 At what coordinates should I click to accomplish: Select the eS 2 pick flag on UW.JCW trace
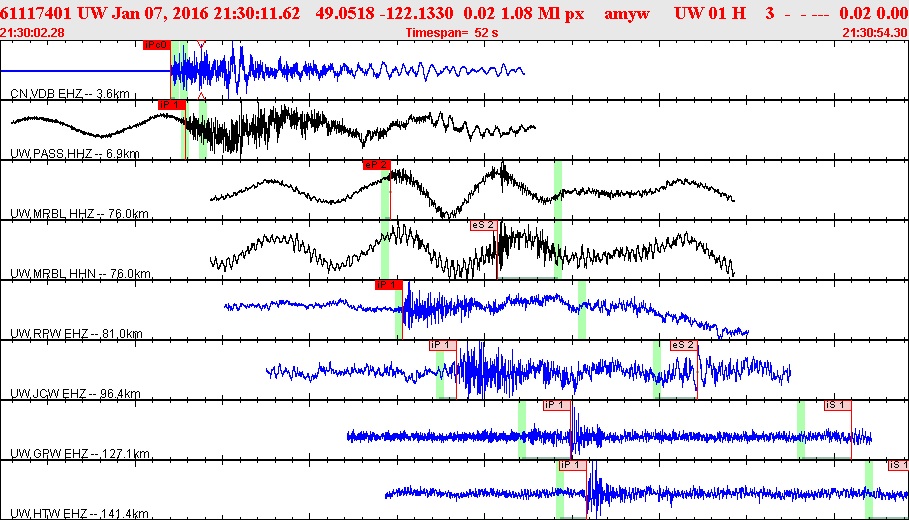(x=683, y=345)
